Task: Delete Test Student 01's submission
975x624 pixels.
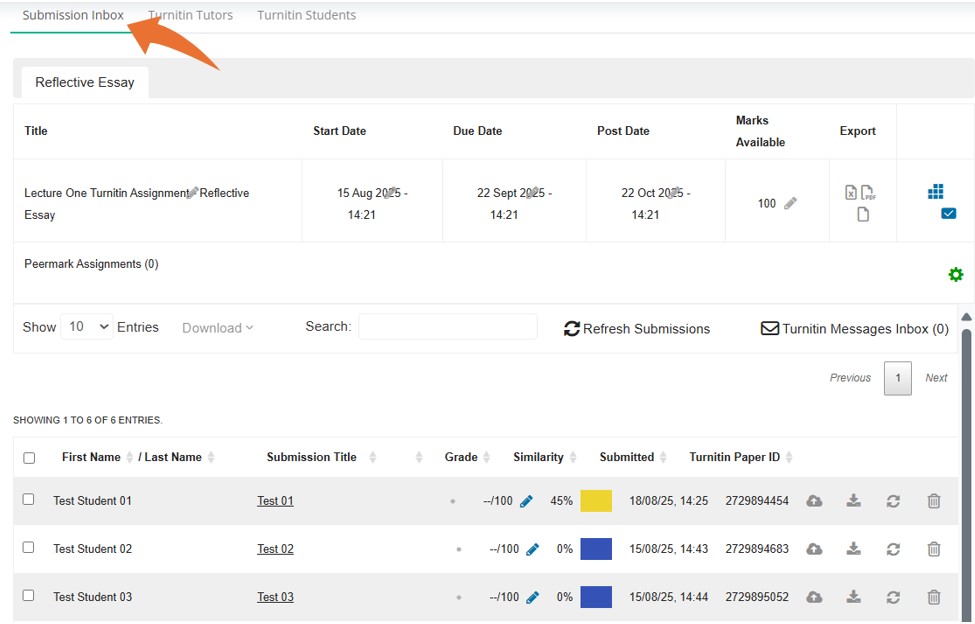Action: coord(933,501)
